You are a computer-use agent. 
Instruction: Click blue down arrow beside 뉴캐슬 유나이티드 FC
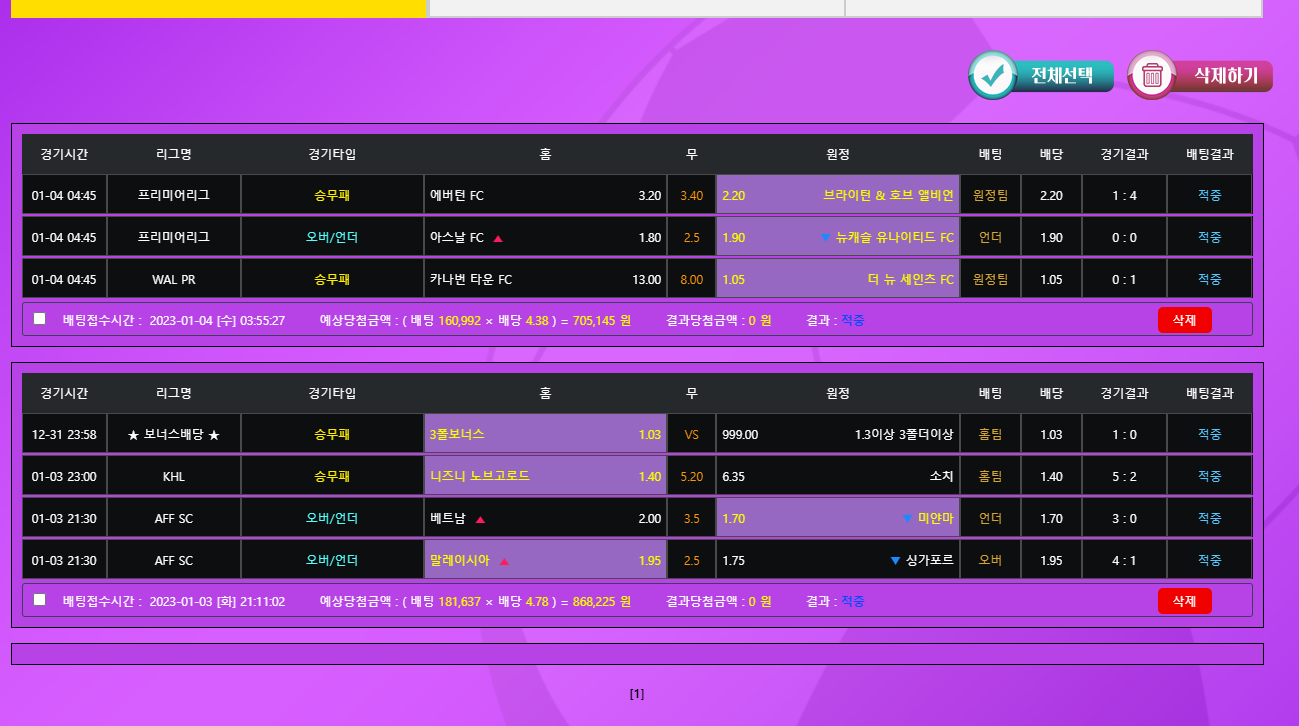point(825,237)
